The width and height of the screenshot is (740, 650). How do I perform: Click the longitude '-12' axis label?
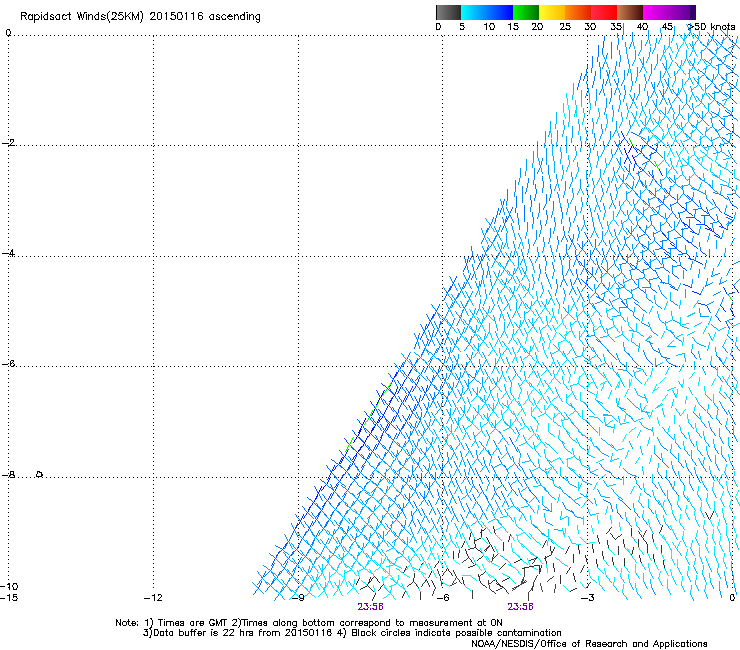click(153, 598)
